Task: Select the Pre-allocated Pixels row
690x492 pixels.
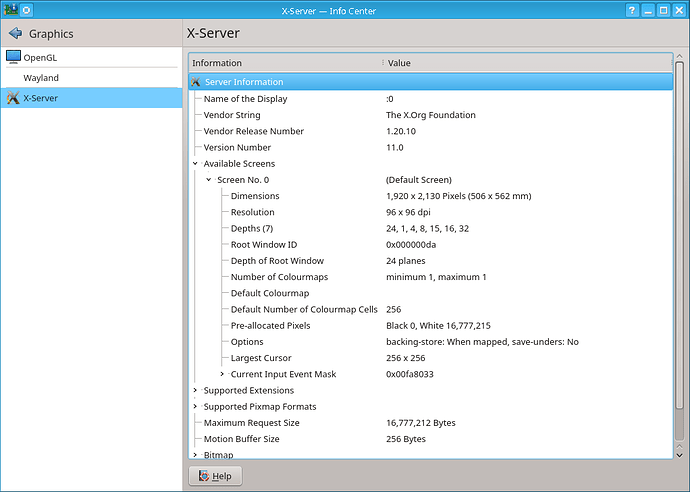Action: coord(431,326)
